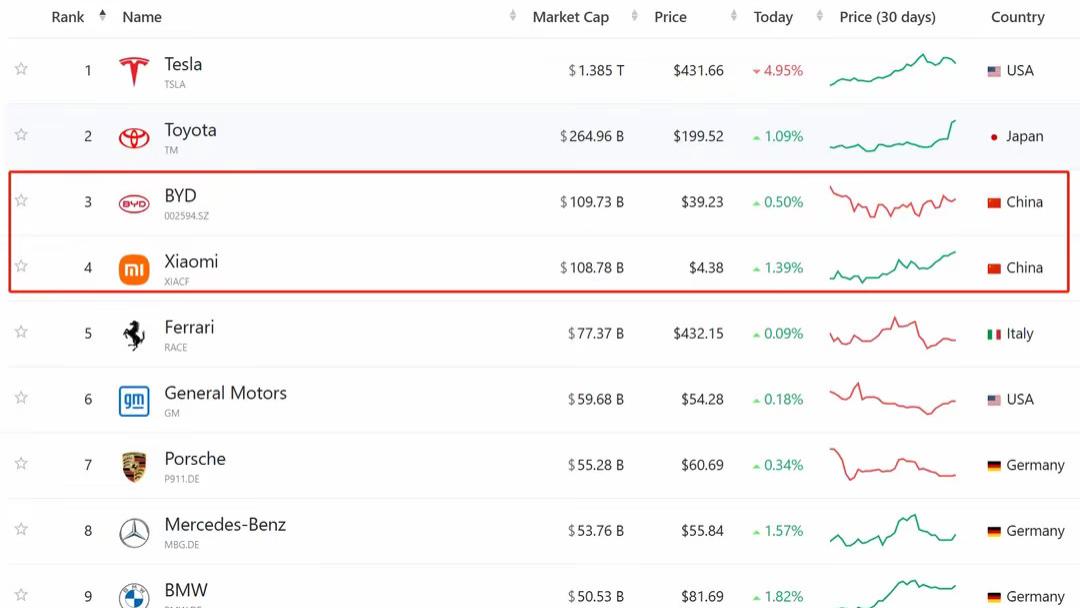The width and height of the screenshot is (1080, 608).
Task: Add Ferrari to favorites with star
Action: pyautogui.click(x=21, y=332)
